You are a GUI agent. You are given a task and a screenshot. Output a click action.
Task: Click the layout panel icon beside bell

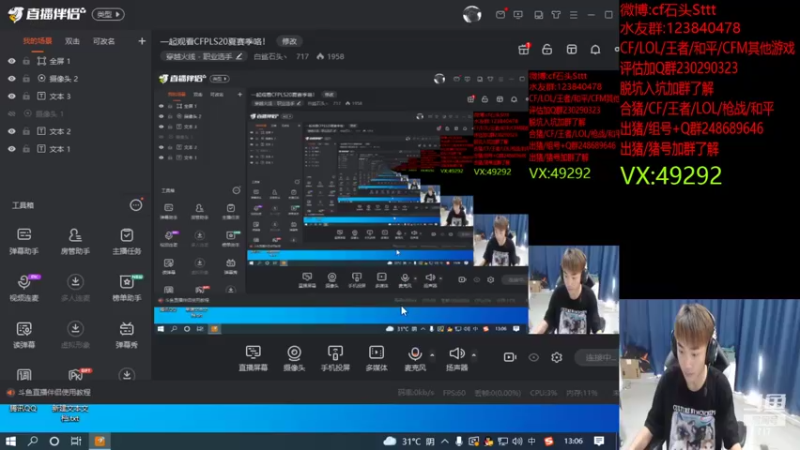point(571,49)
